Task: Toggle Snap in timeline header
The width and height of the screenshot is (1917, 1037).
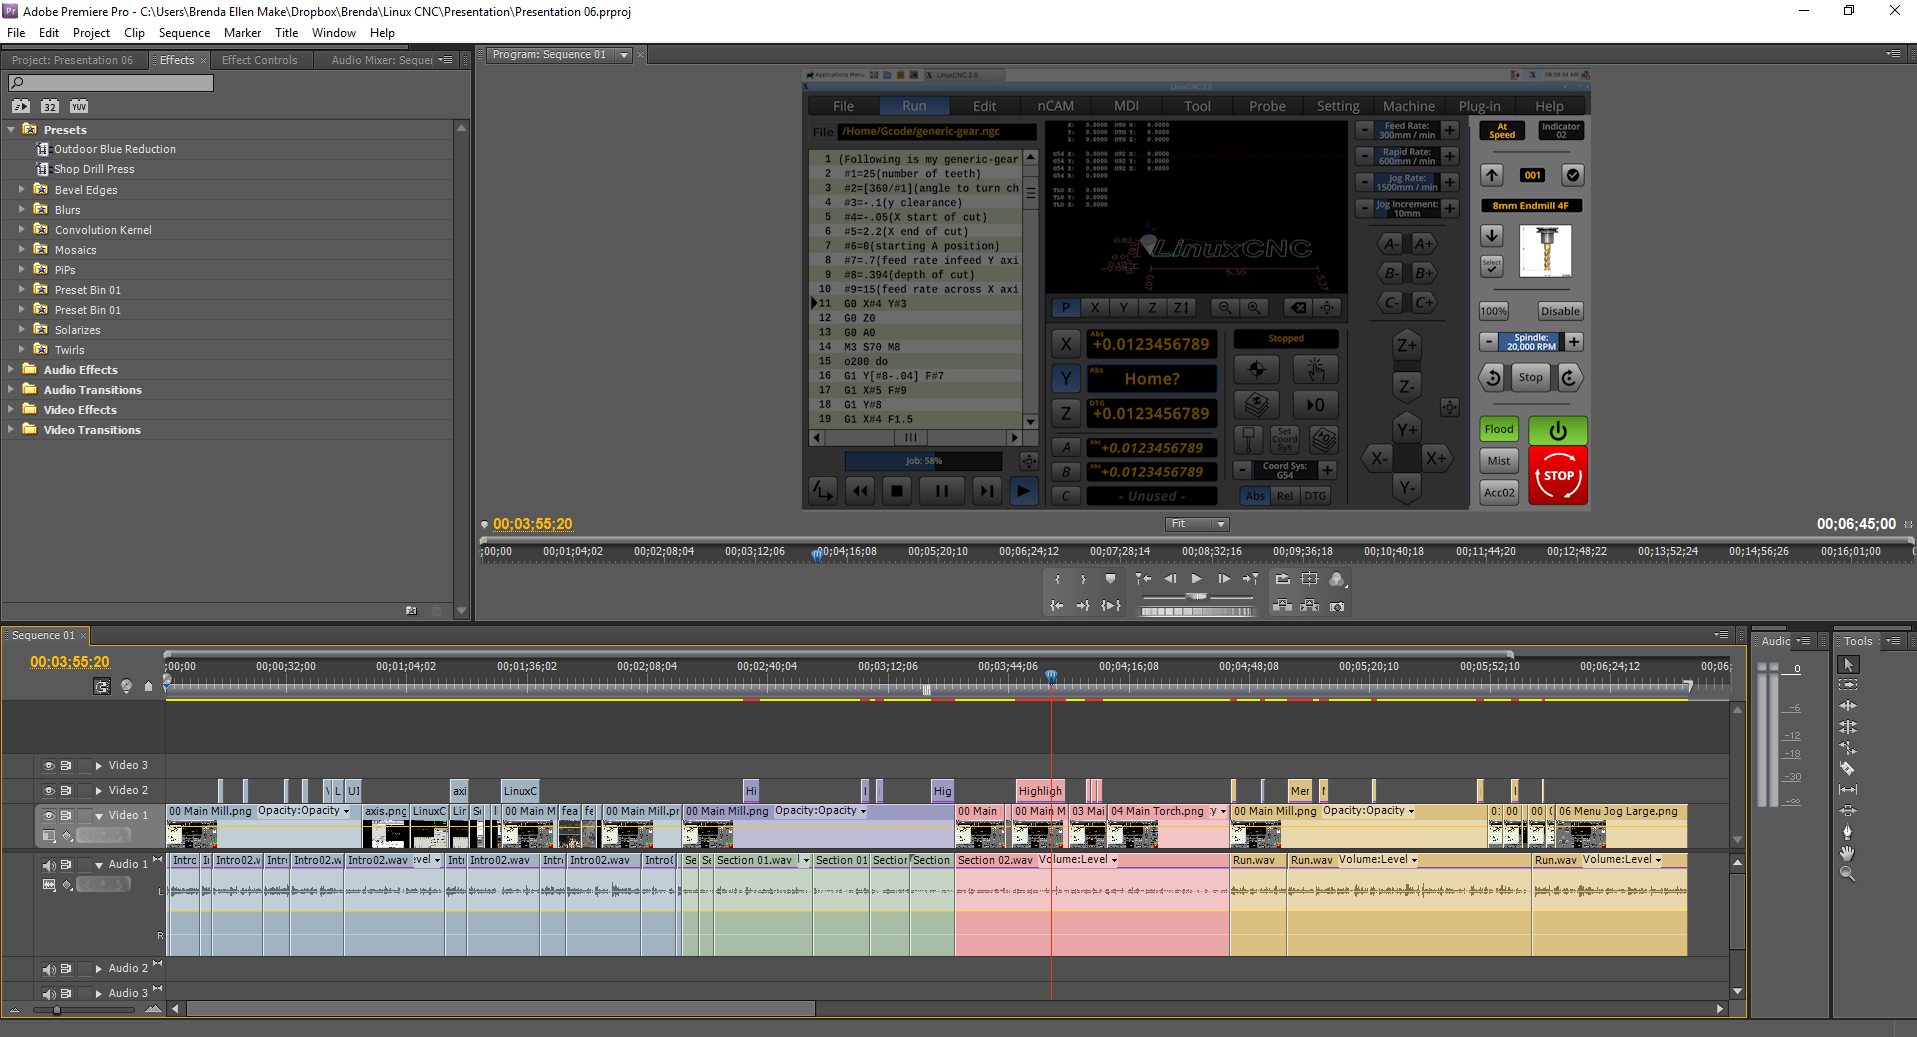Action: 101,686
